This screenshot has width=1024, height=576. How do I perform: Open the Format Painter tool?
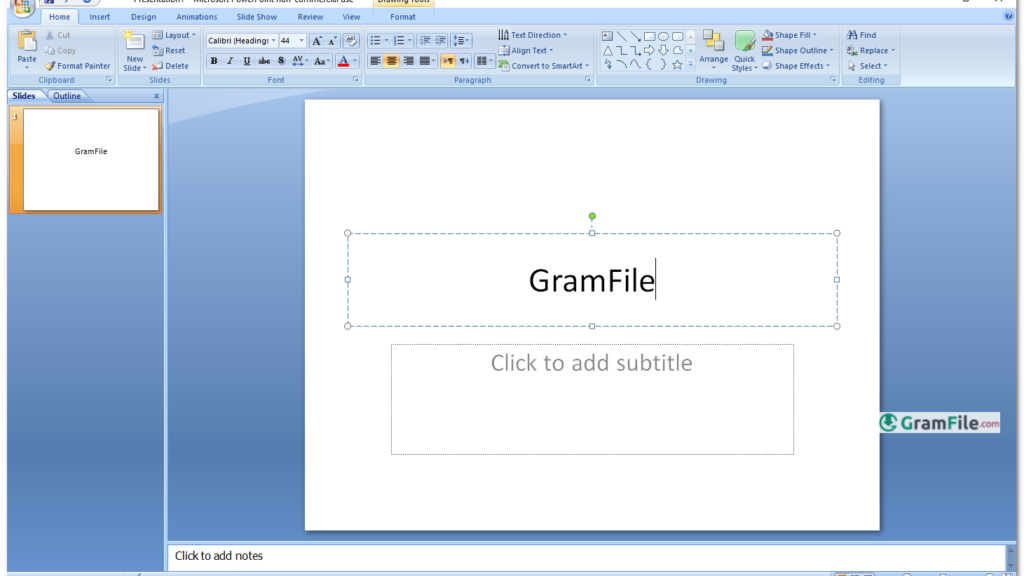point(78,65)
